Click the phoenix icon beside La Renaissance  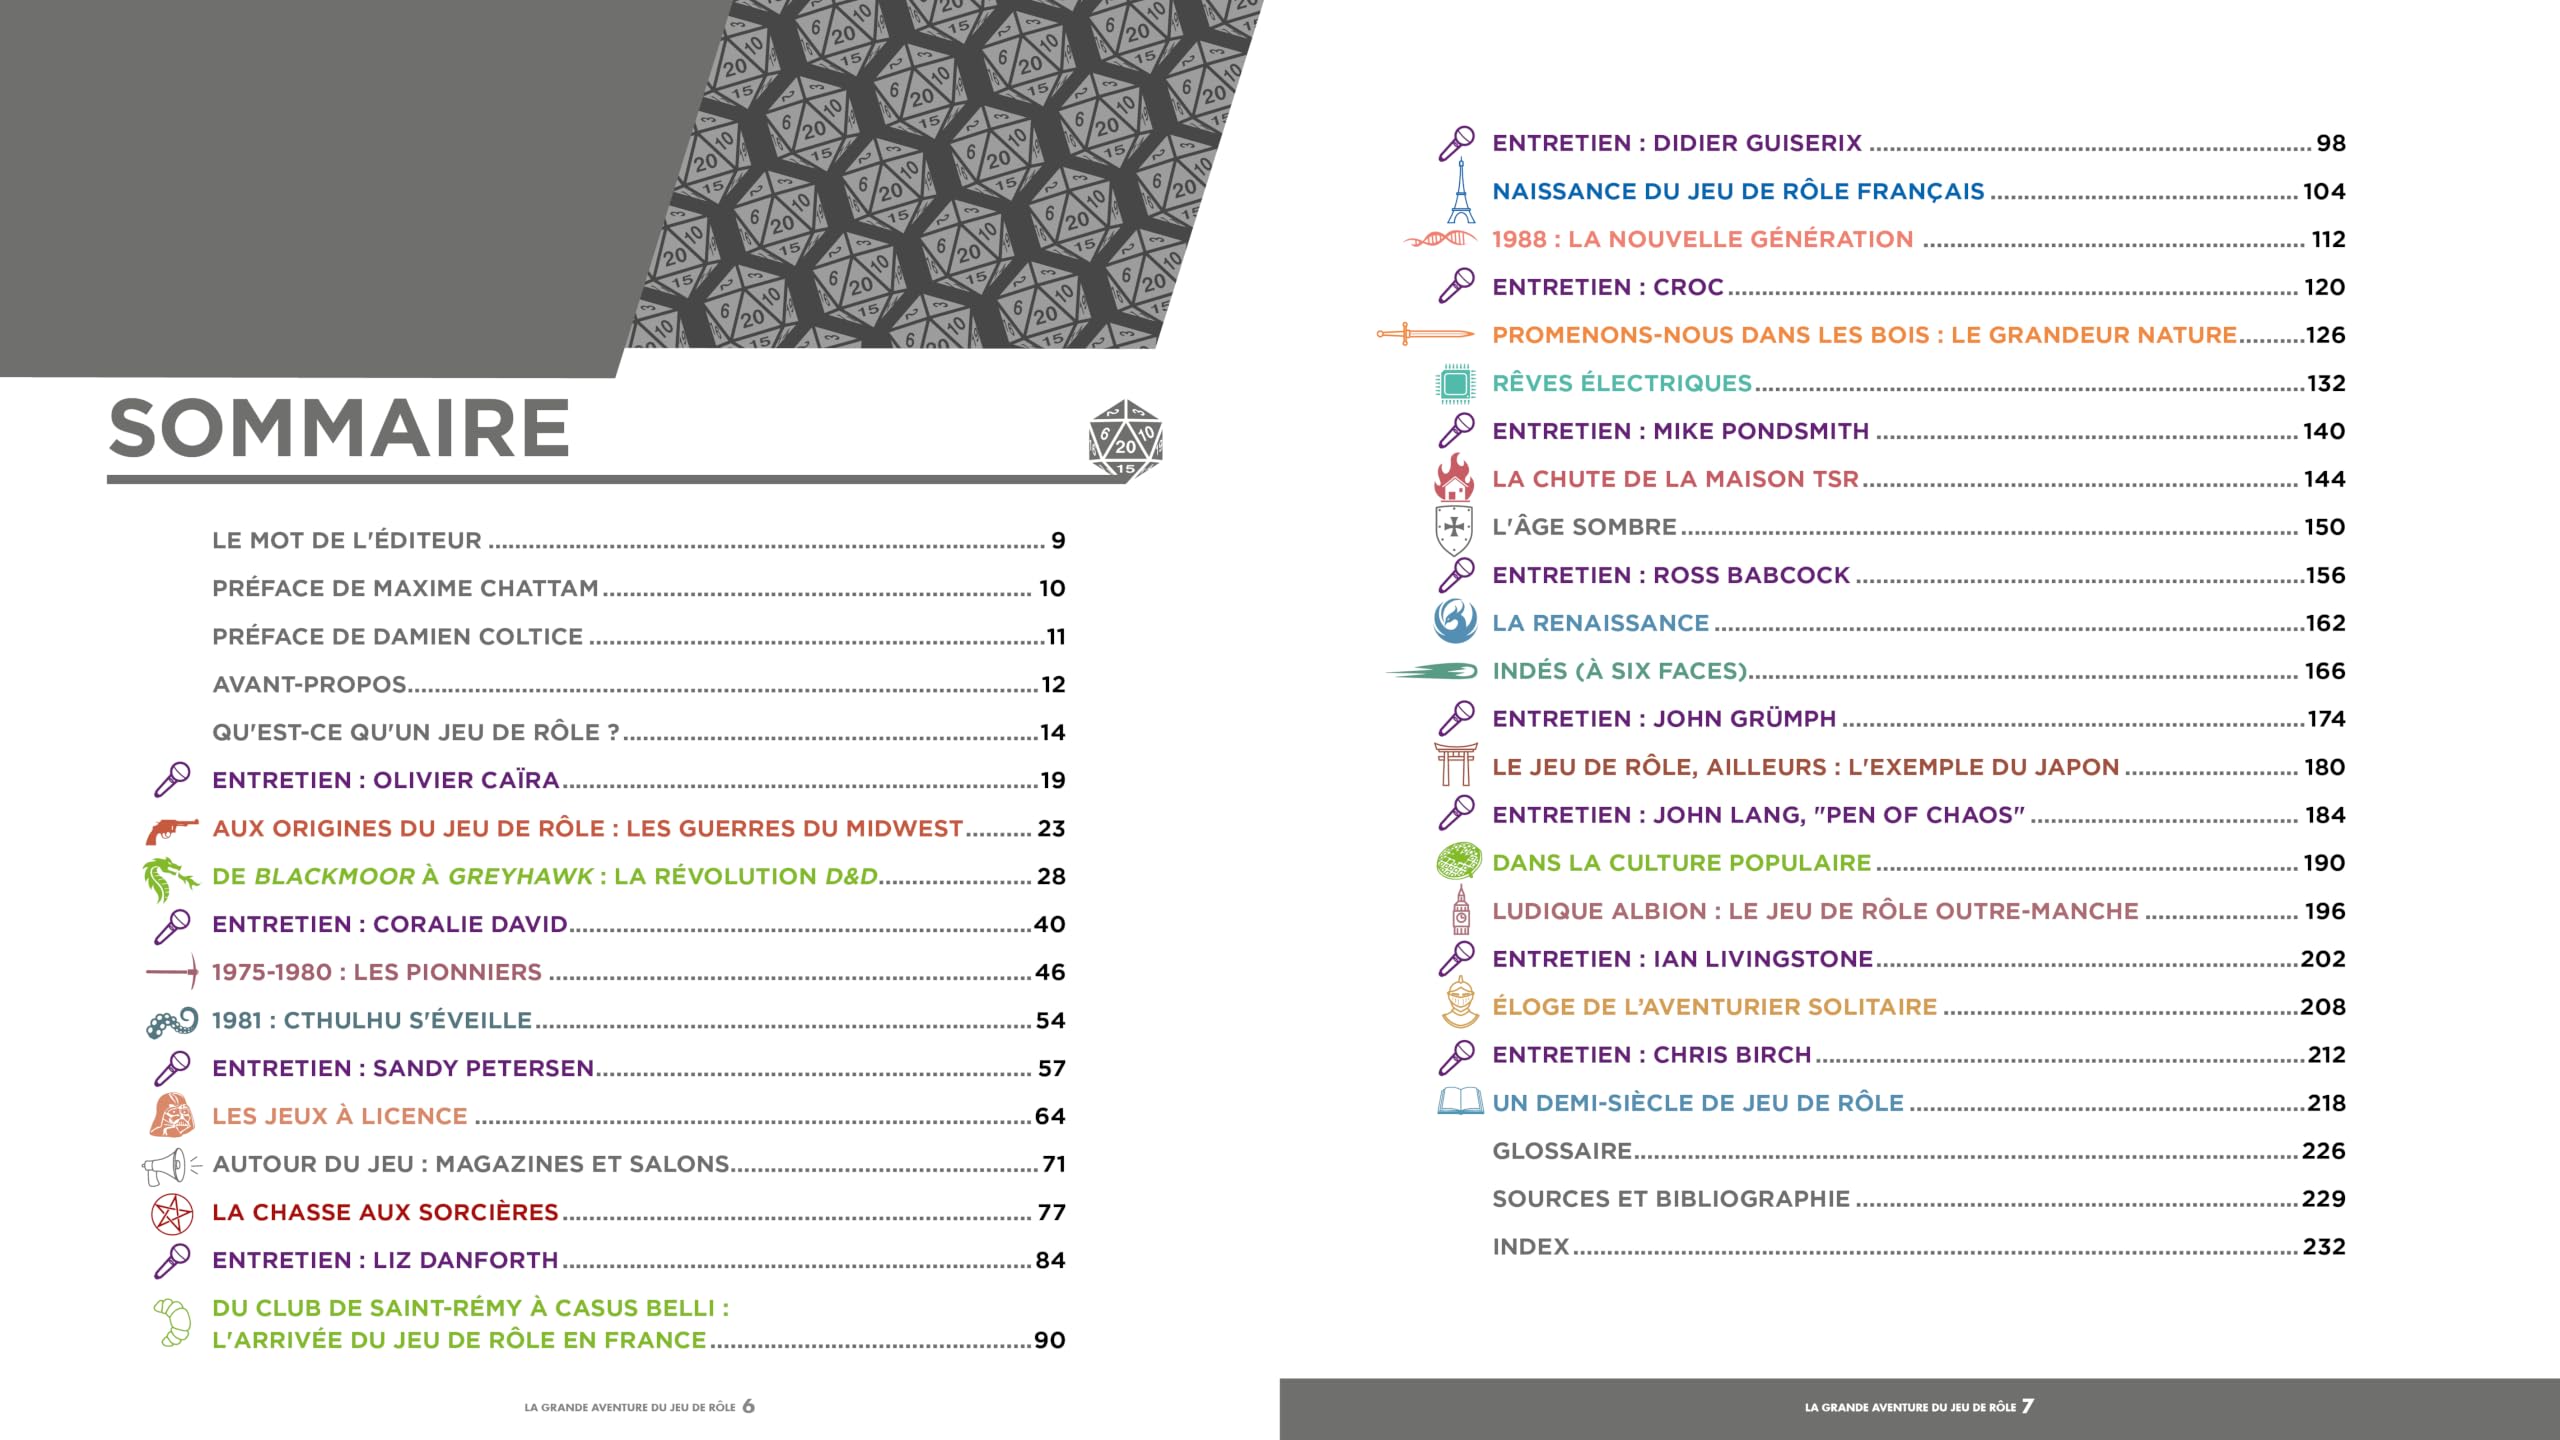click(x=1455, y=621)
